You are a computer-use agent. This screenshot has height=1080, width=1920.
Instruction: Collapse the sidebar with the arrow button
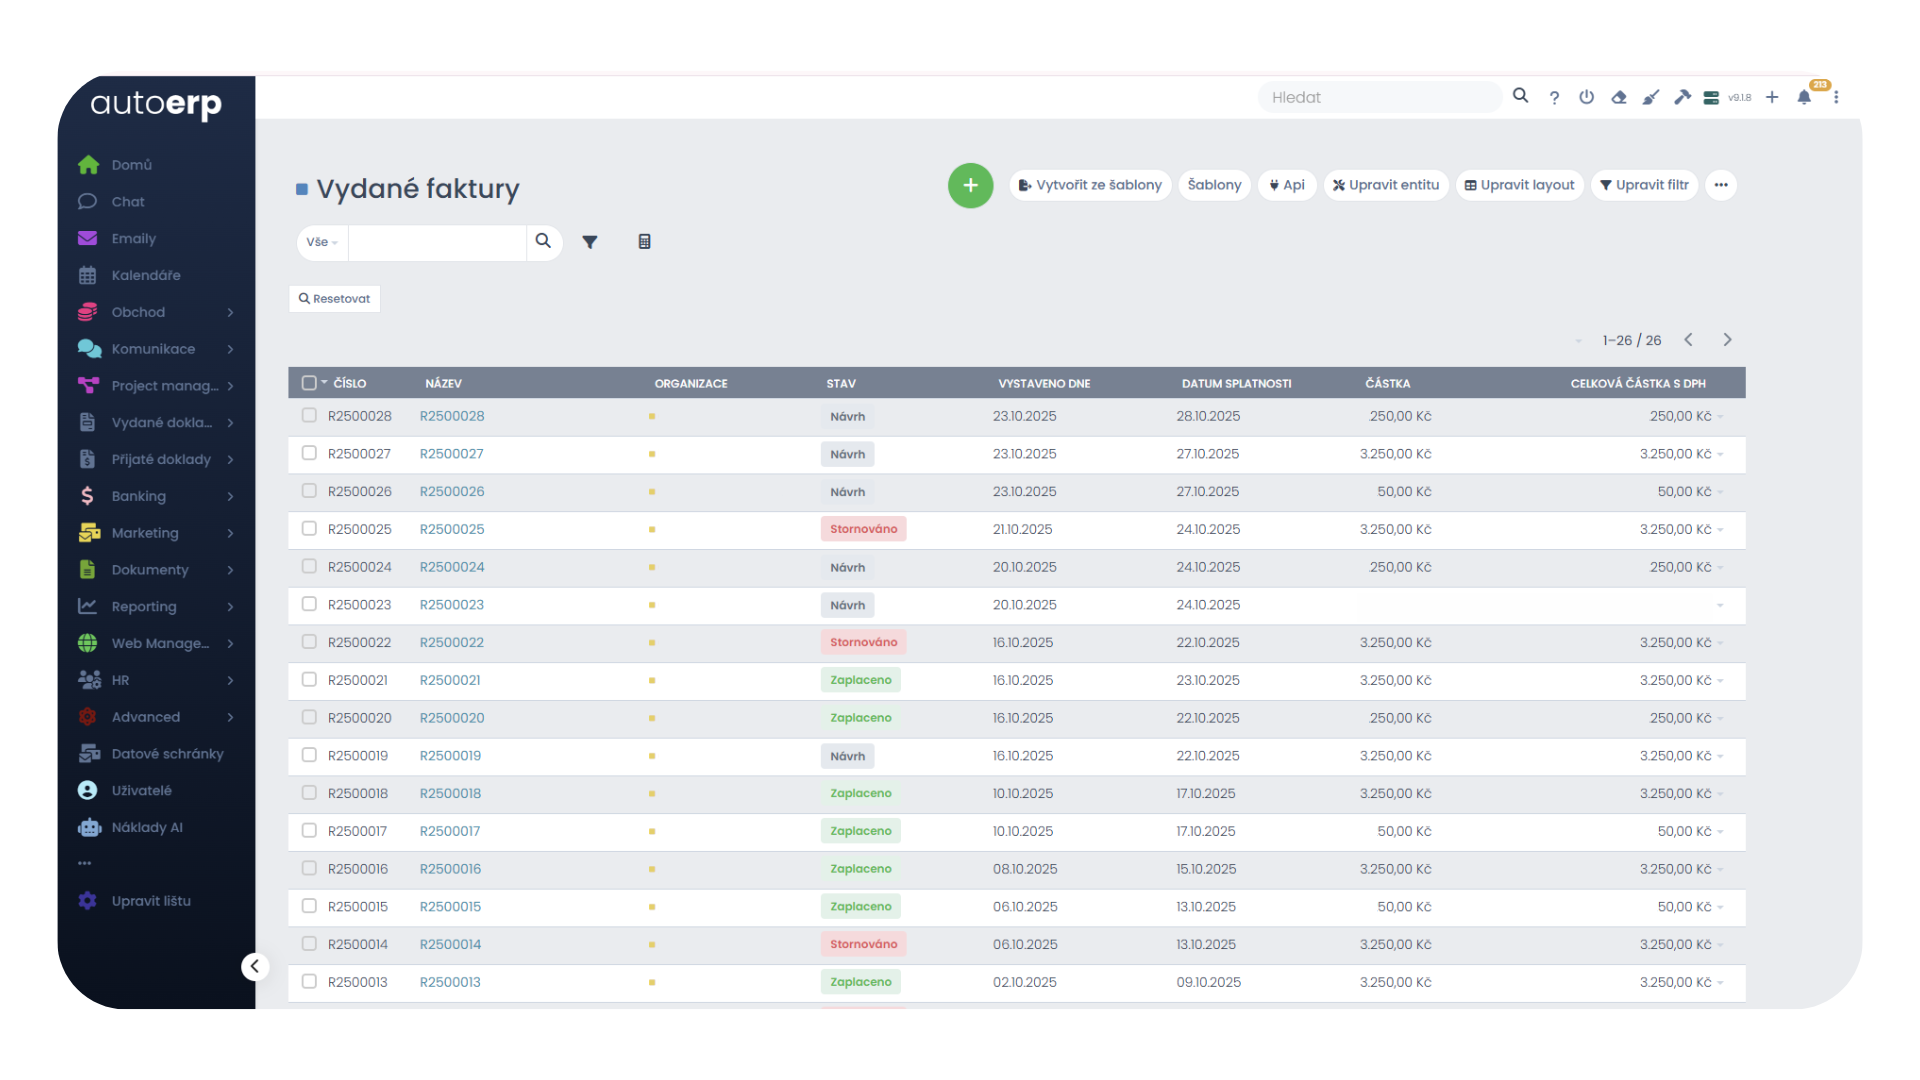255,966
